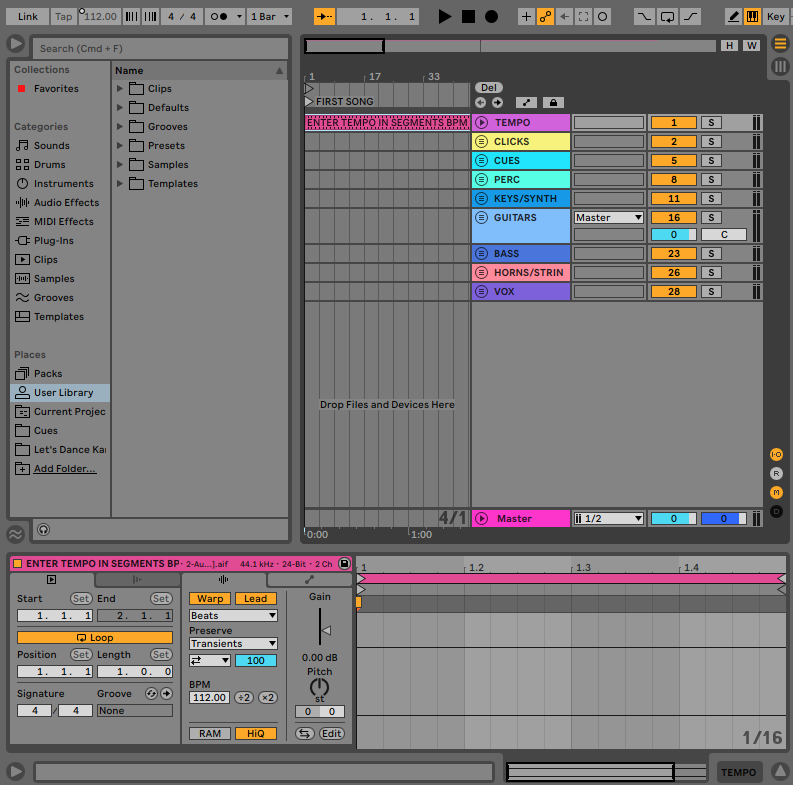
Task: Toggle Computer MIDI Keyboard icon
Action: point(752,17)
